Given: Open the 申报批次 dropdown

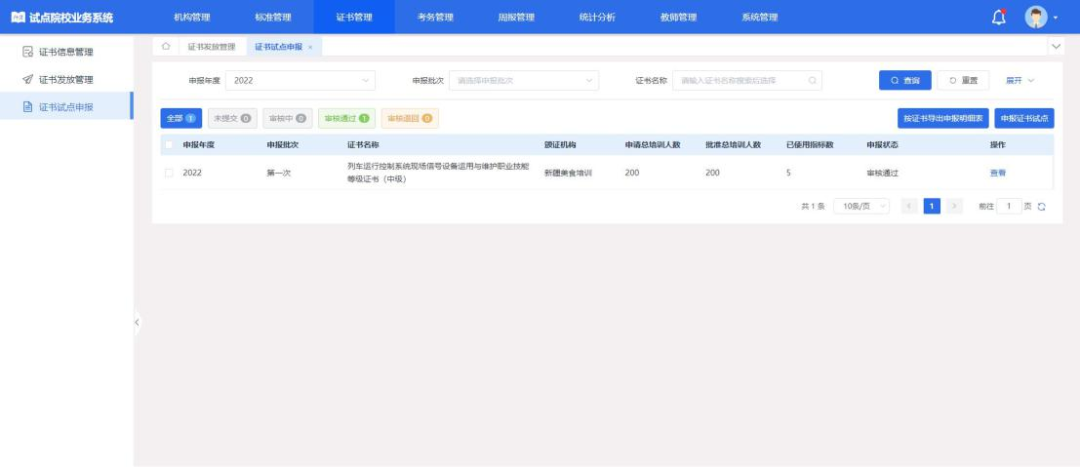Looking at the screenshot, I should [524, 81].
